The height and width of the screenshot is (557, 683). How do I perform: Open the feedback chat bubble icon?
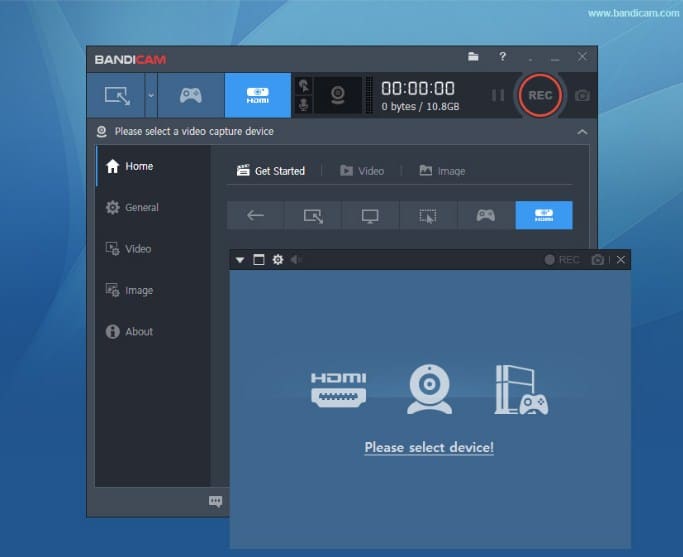216,501
